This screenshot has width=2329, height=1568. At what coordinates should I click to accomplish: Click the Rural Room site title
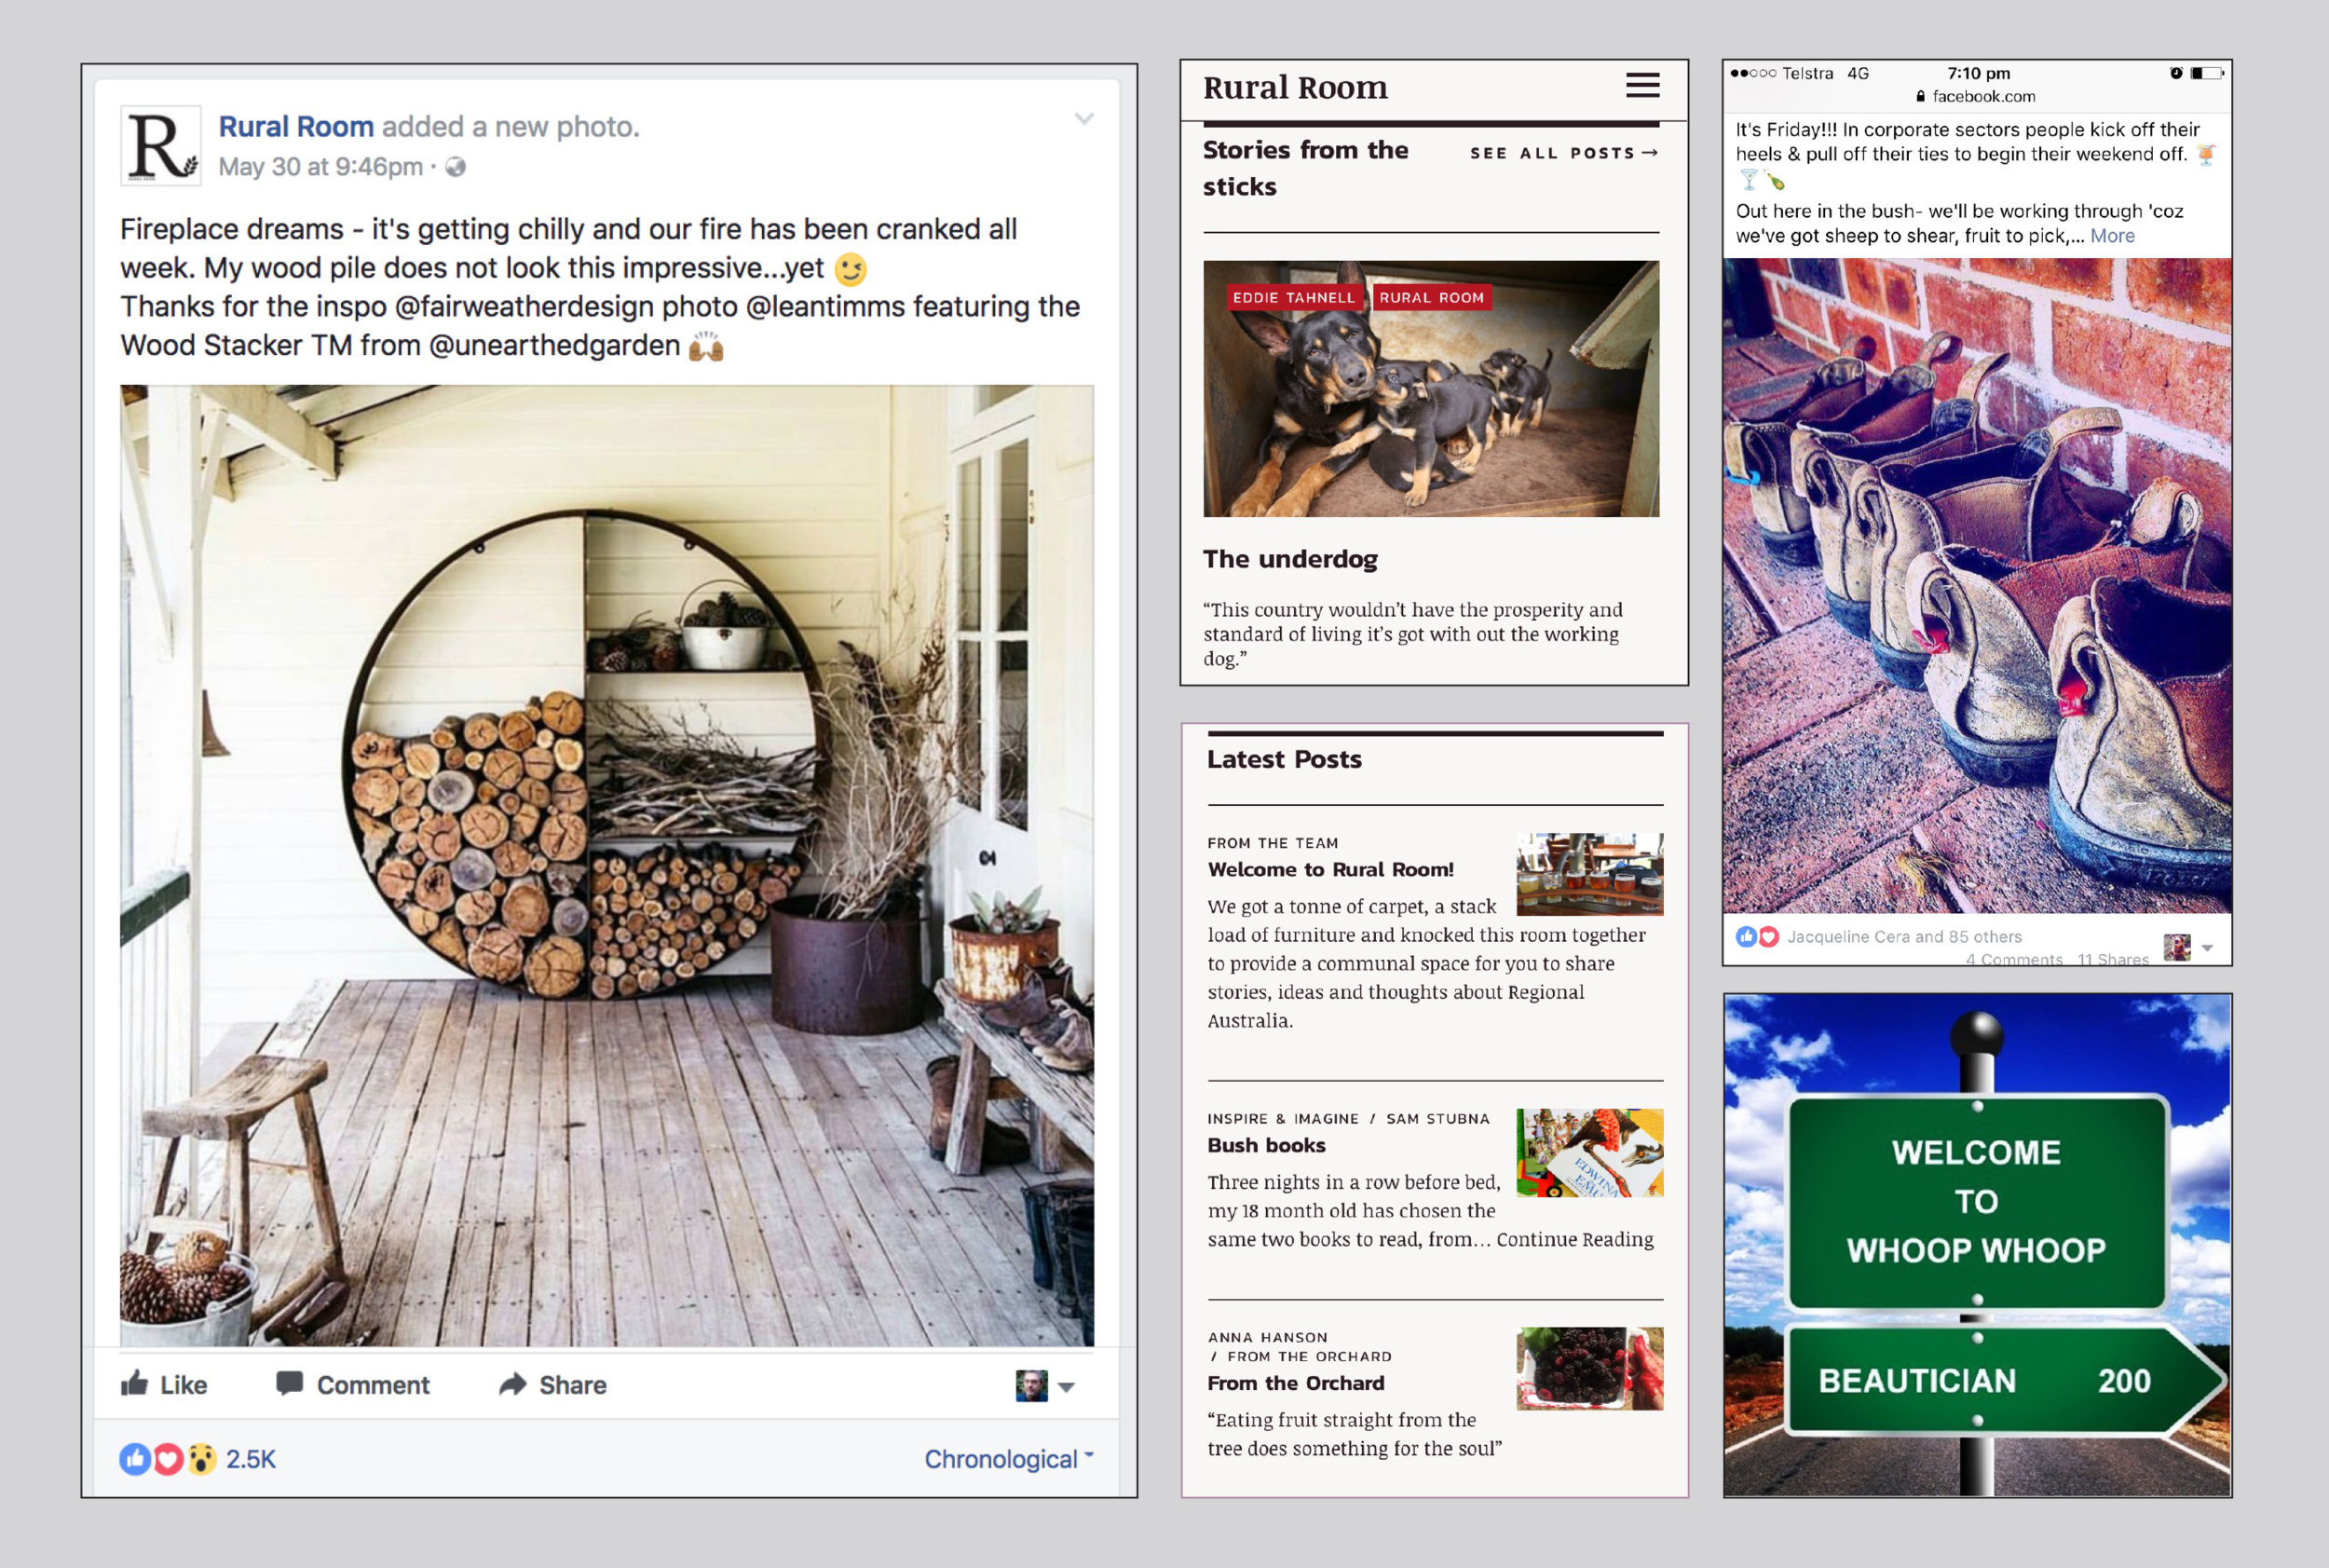(x=1295, y=87)
